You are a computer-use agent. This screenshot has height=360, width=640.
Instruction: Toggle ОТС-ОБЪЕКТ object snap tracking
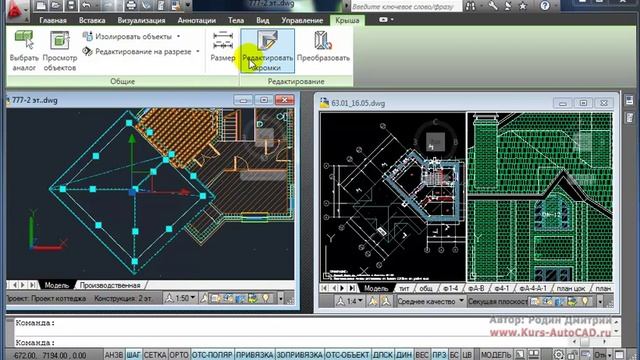click(x=347, y=355)
